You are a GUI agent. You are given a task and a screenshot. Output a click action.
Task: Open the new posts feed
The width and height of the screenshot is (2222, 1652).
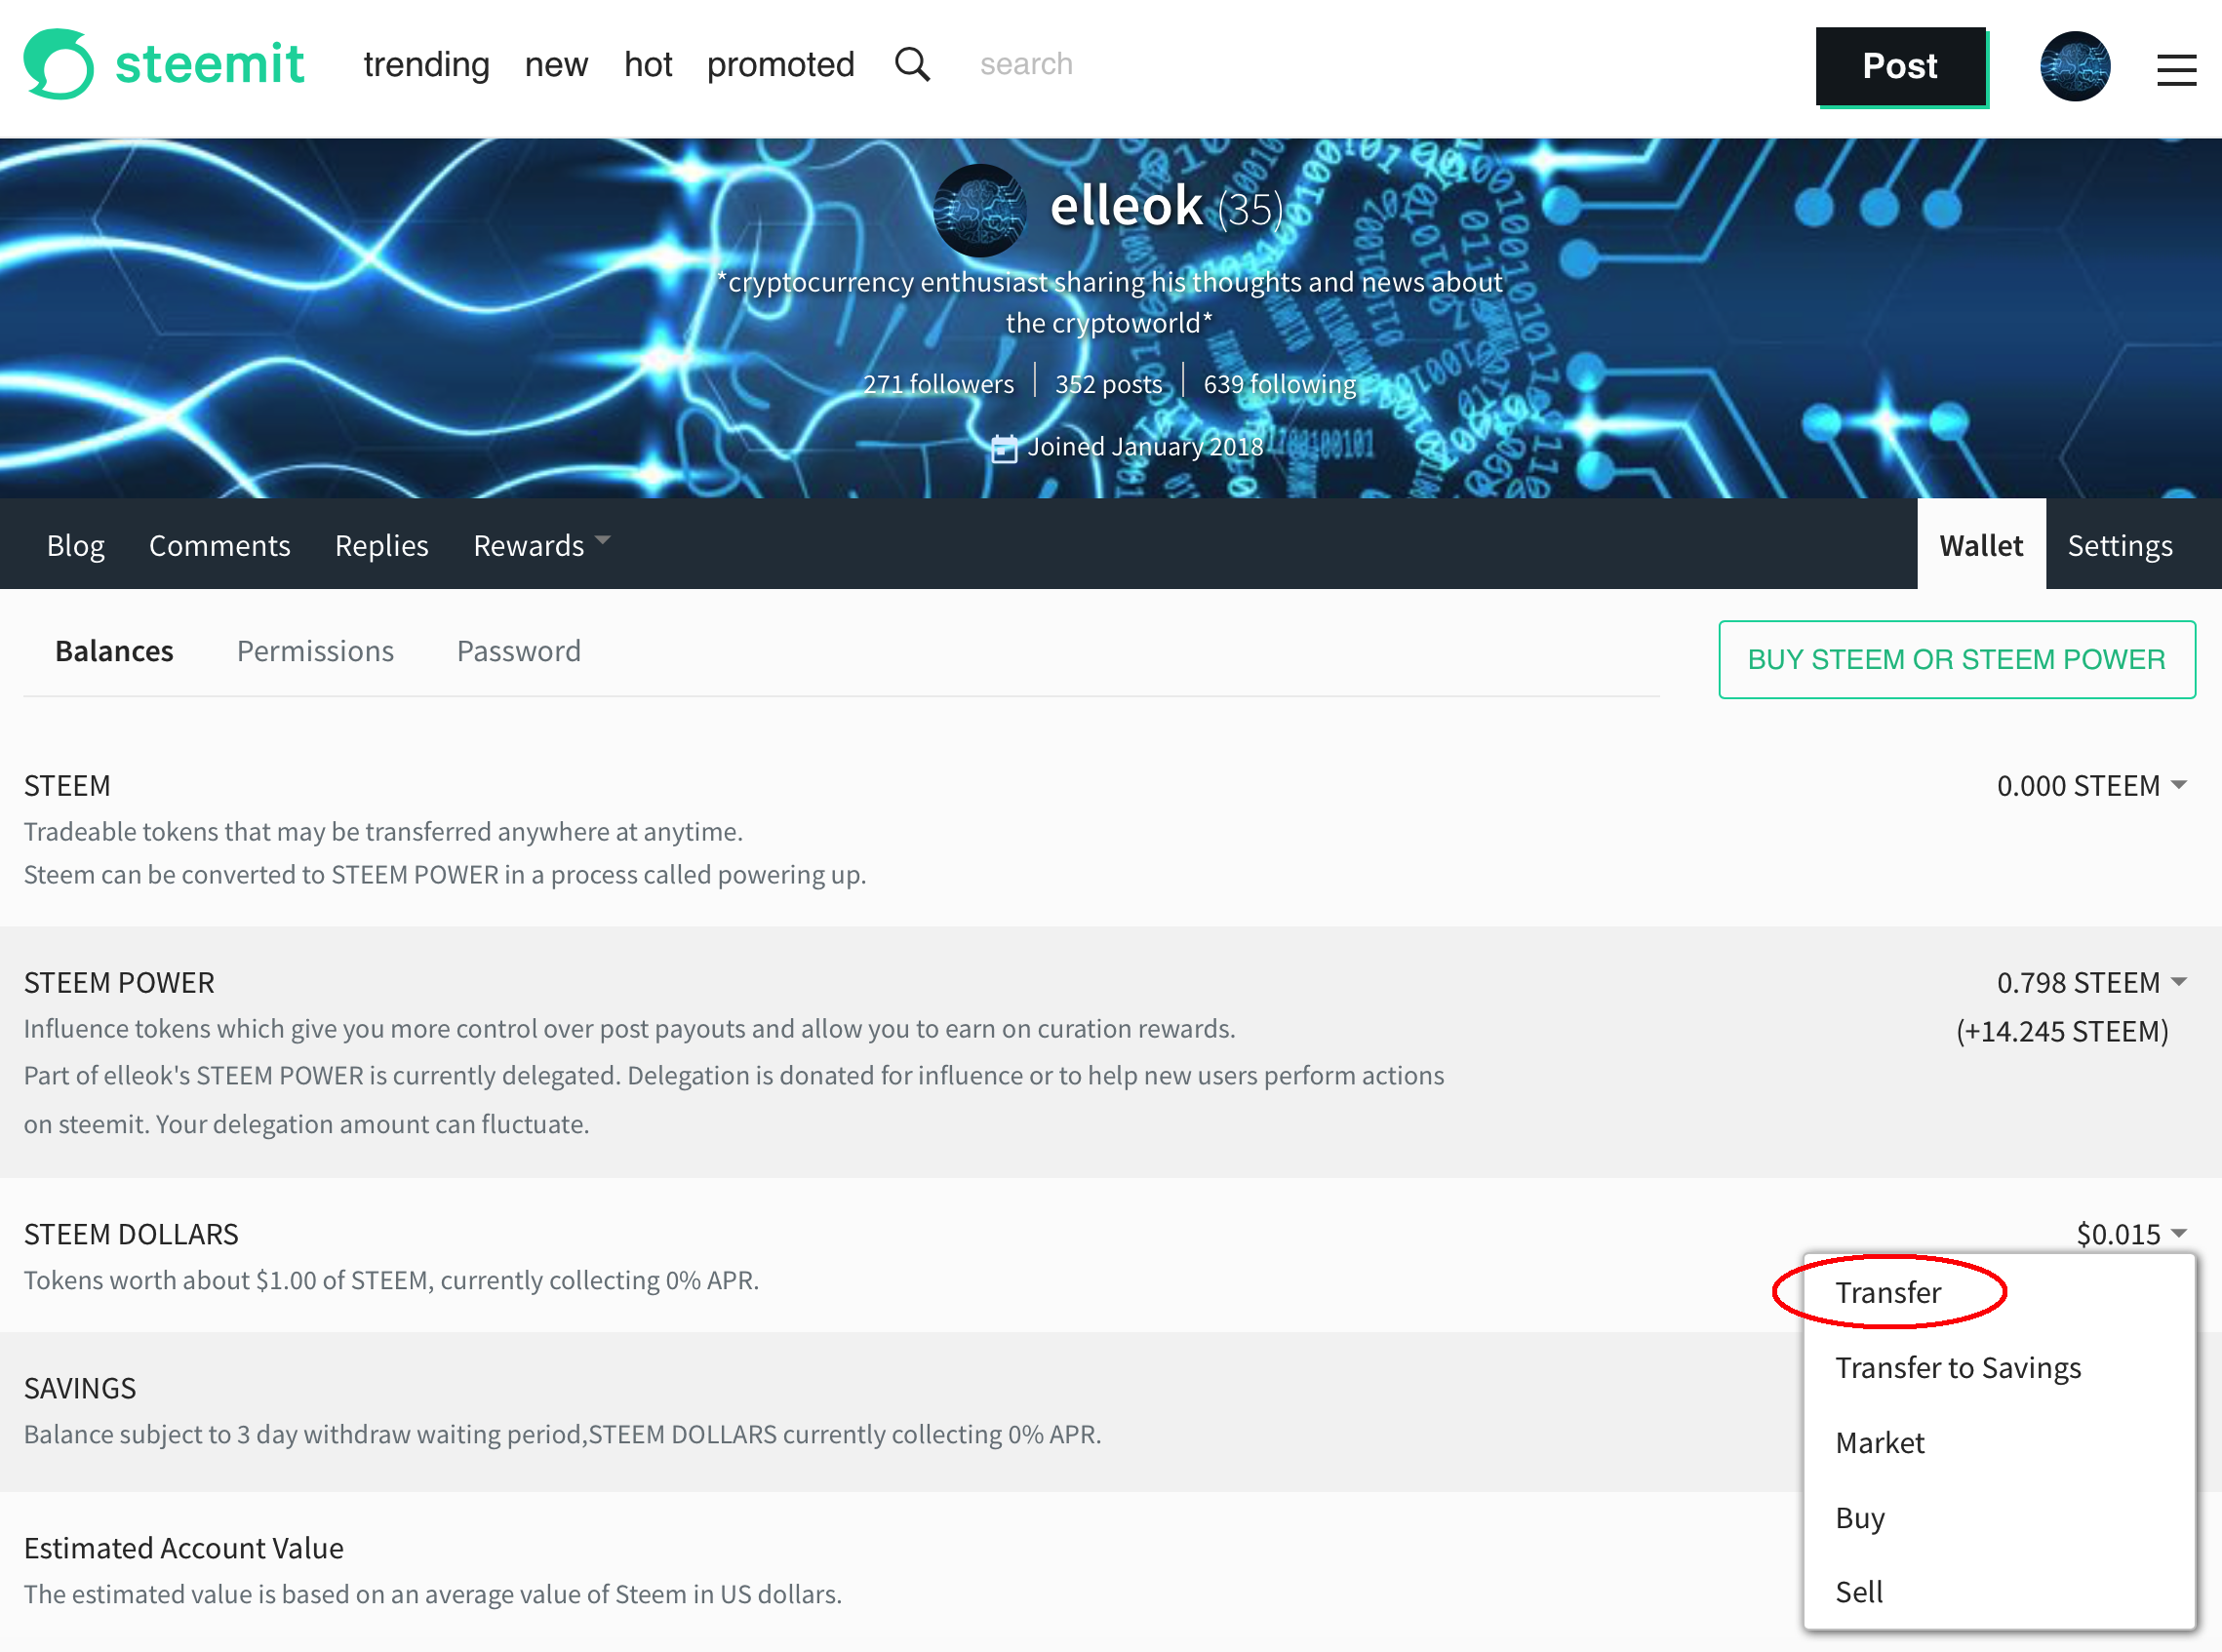tap(556, 64)
